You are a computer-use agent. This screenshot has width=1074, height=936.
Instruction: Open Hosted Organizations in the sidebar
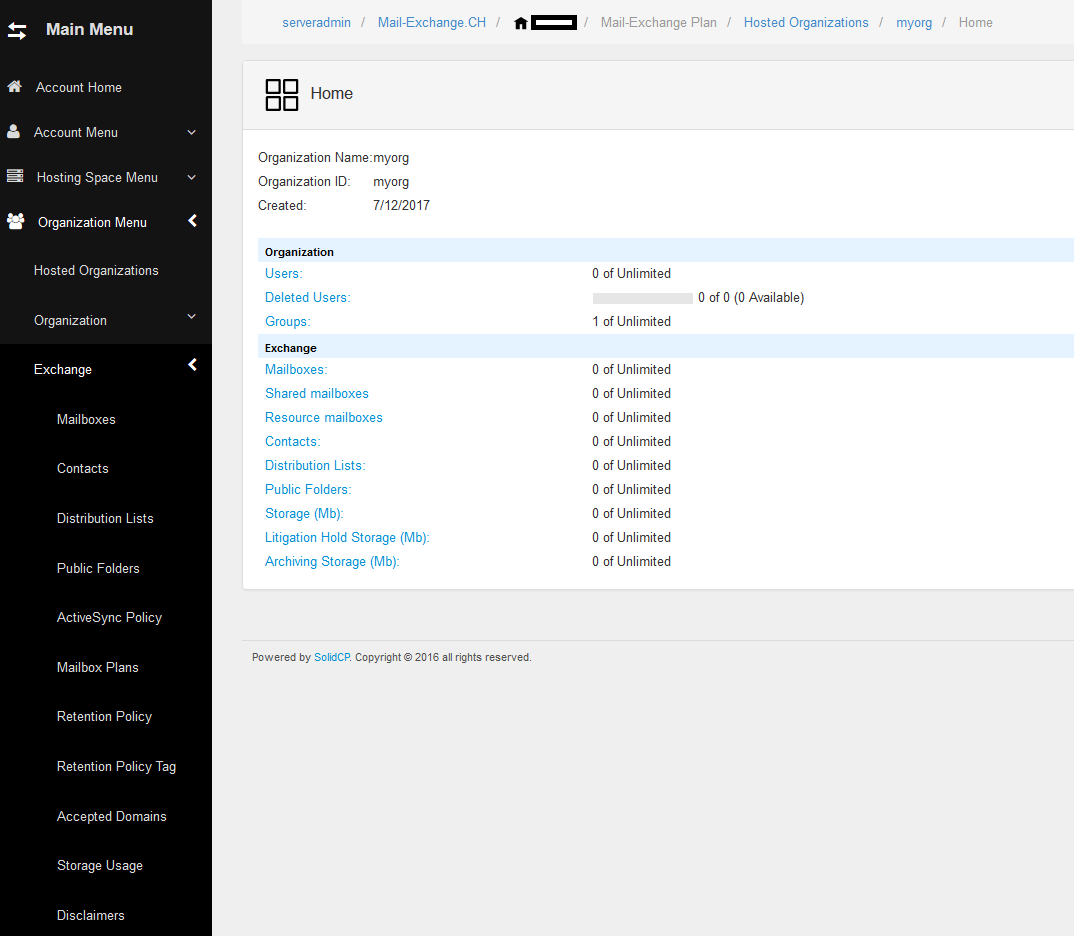[96, 270]
